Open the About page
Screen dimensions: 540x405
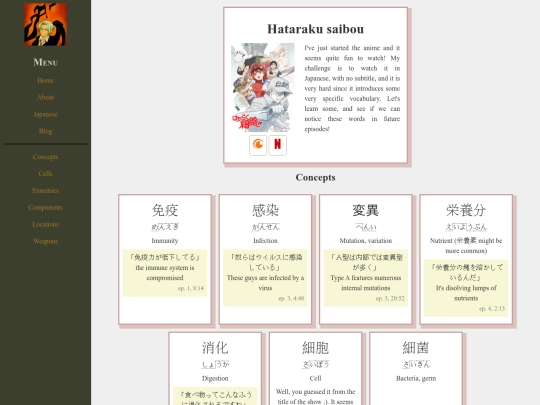(x=45, y=97)
